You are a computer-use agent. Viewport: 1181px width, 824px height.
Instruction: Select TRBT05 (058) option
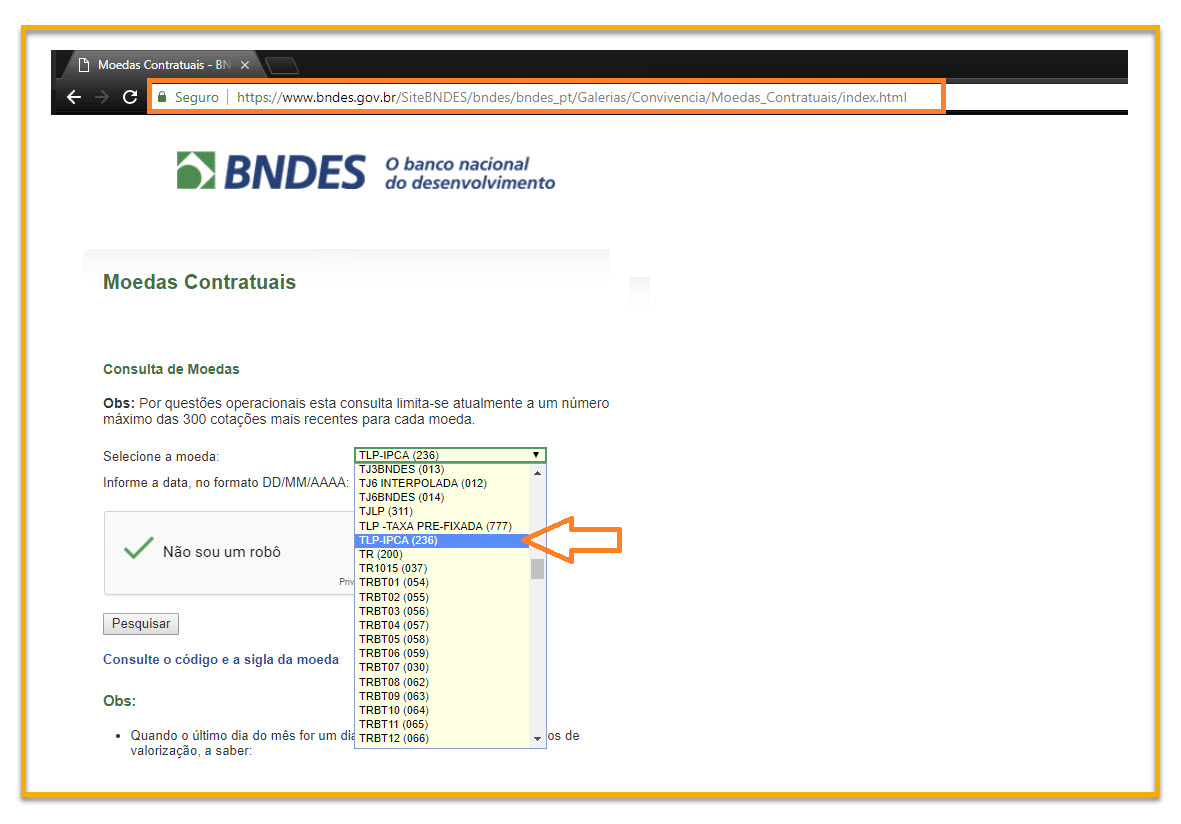coord(442,639)
